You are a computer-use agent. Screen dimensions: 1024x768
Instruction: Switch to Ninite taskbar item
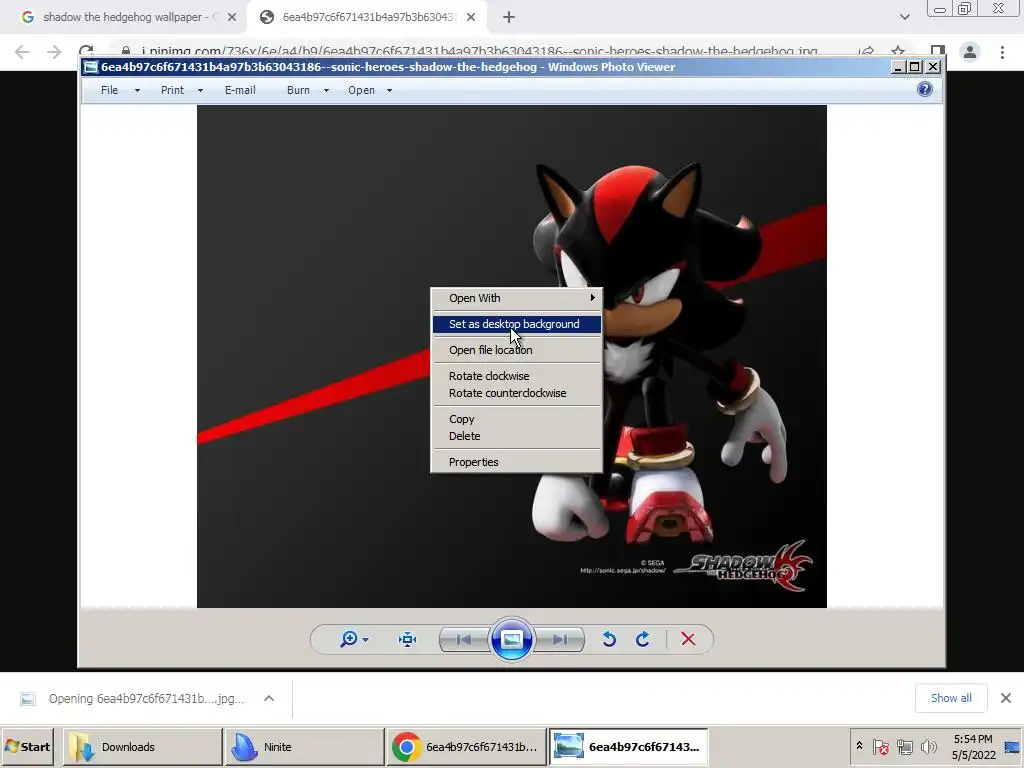[304, 746]
